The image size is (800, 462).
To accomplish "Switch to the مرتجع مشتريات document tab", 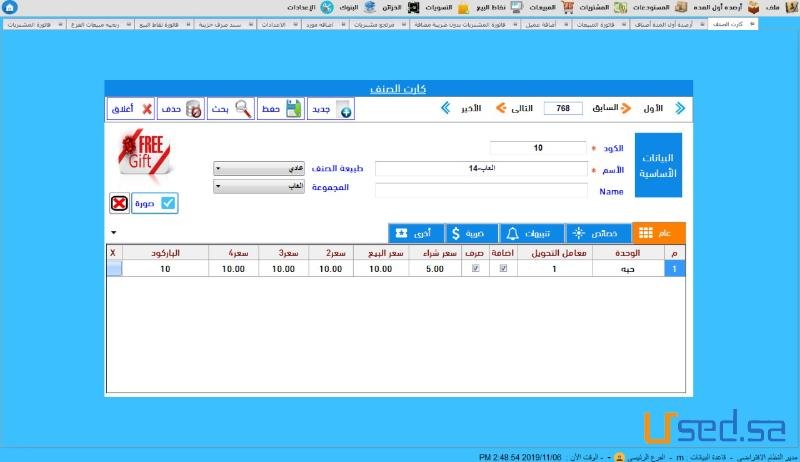I will tap(379, 24).
